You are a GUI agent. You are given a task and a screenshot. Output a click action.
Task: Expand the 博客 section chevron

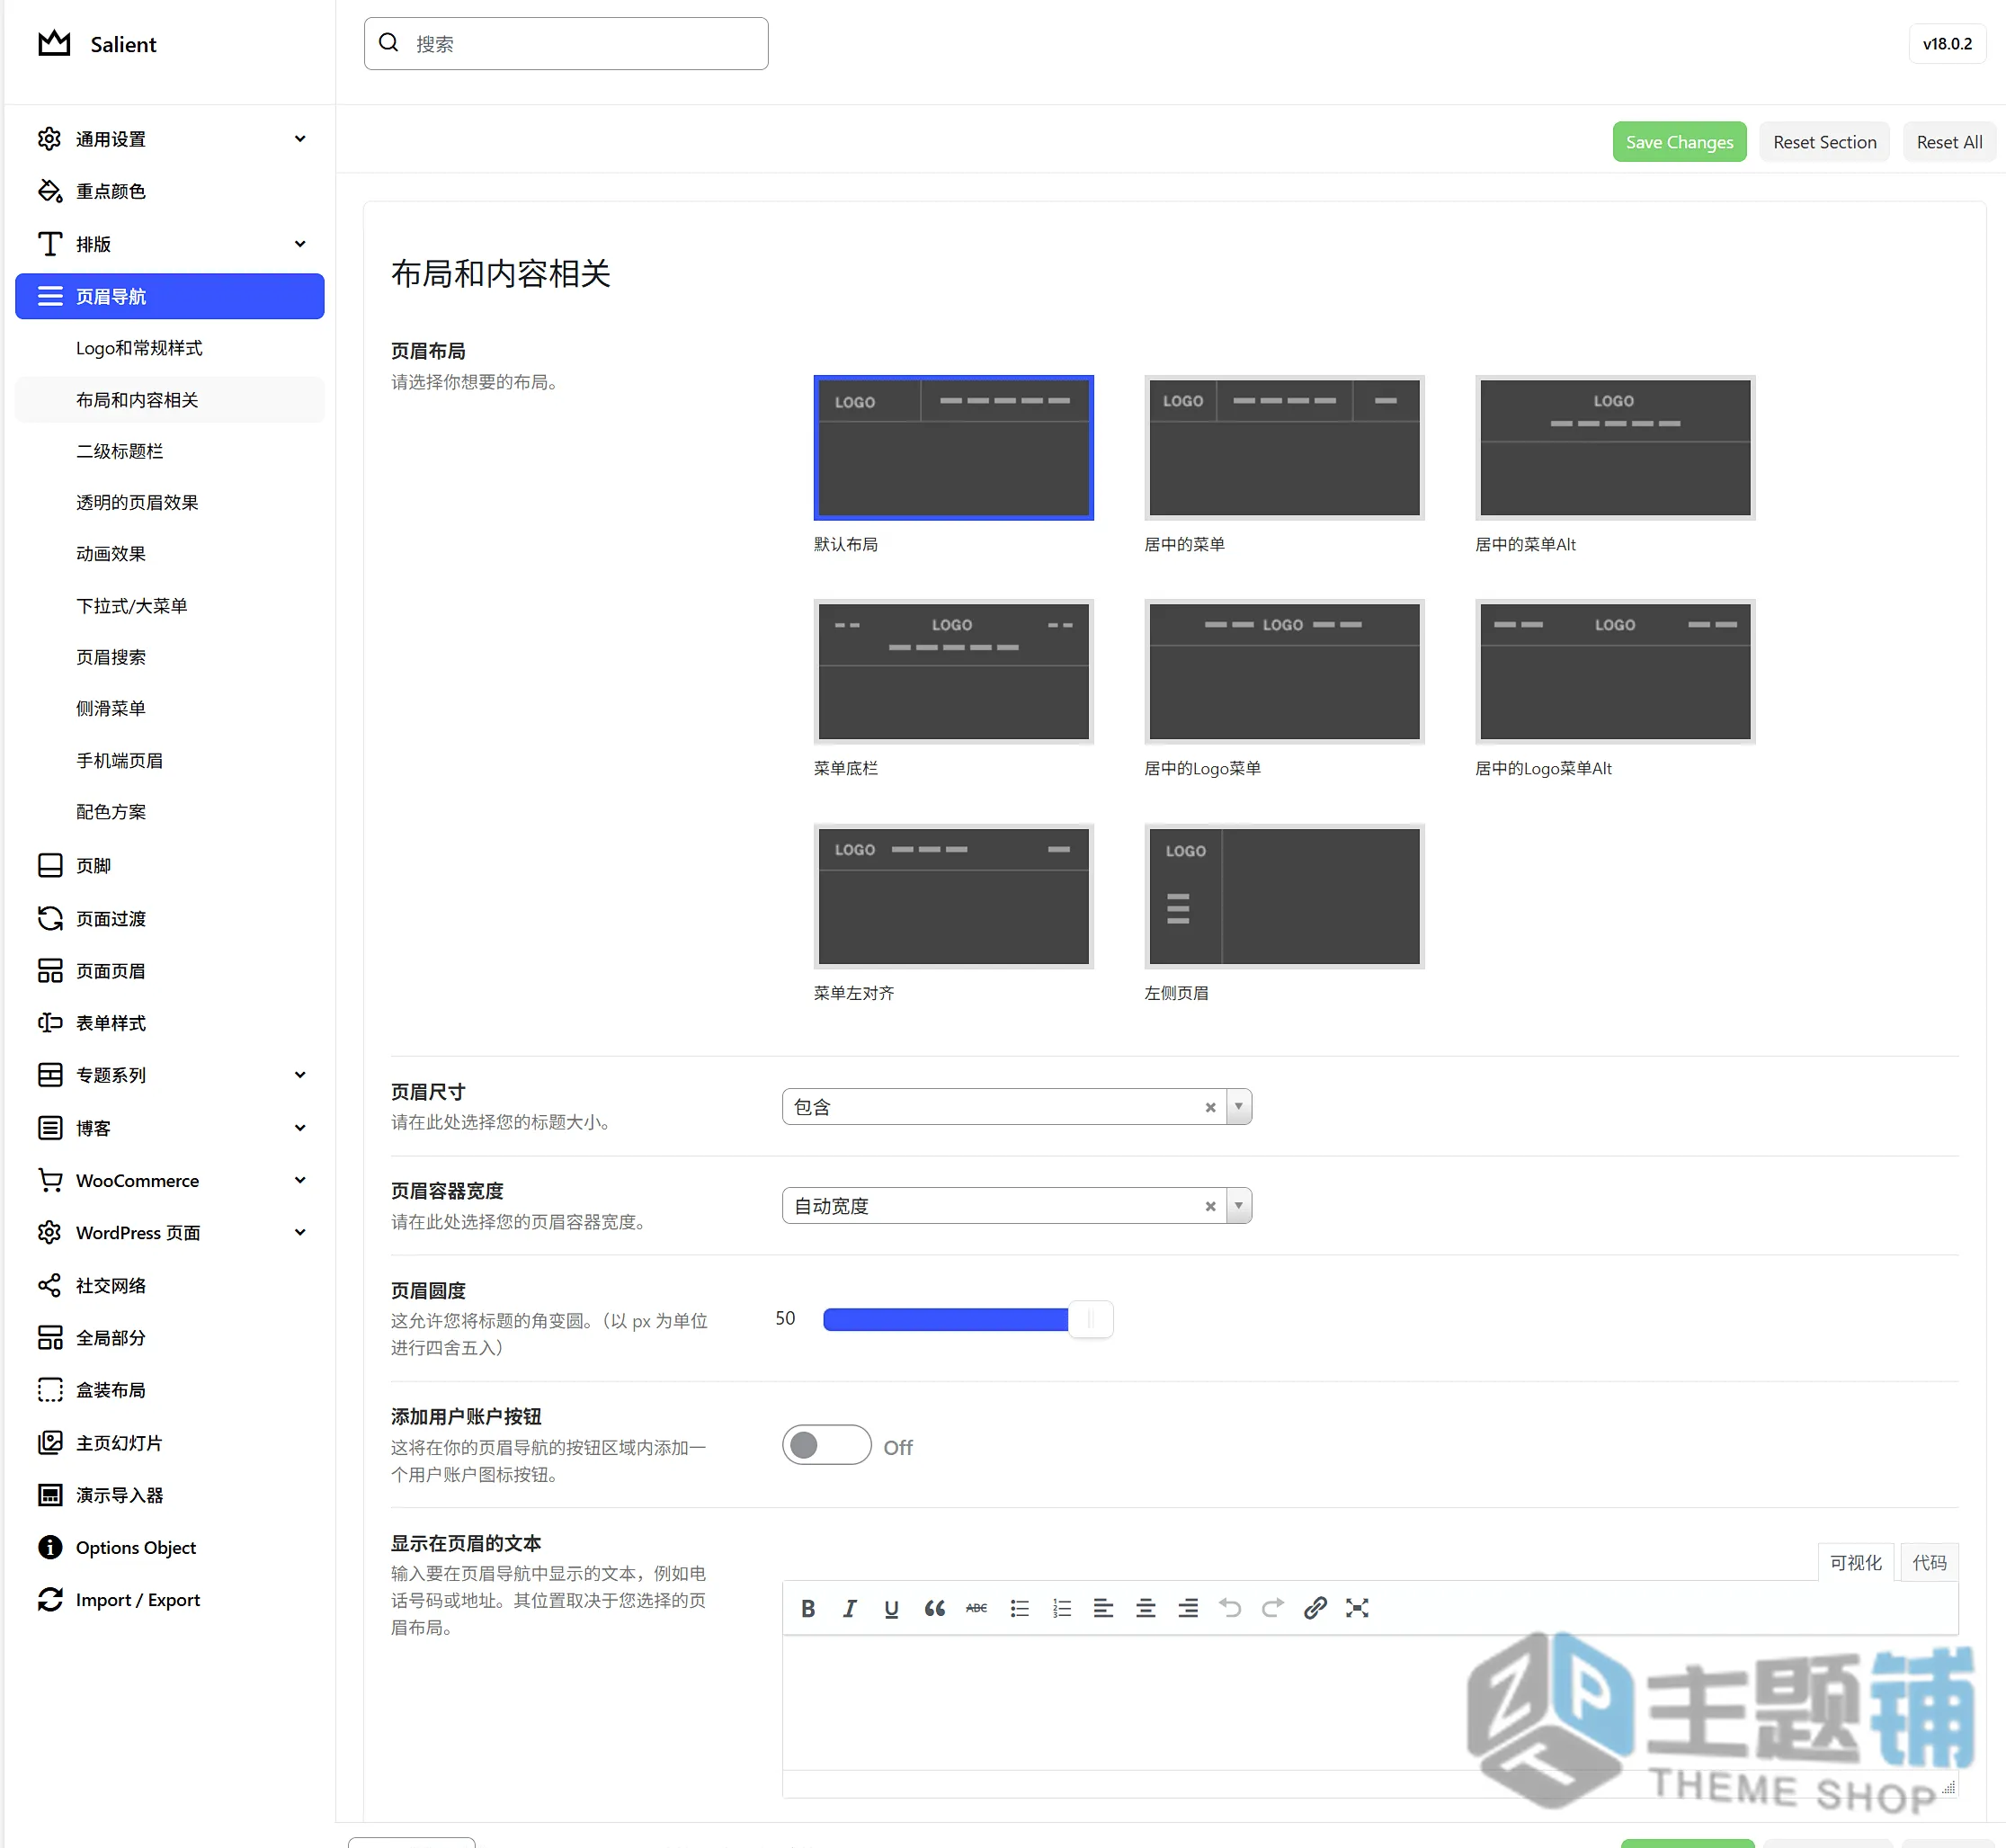[300, 1128]
